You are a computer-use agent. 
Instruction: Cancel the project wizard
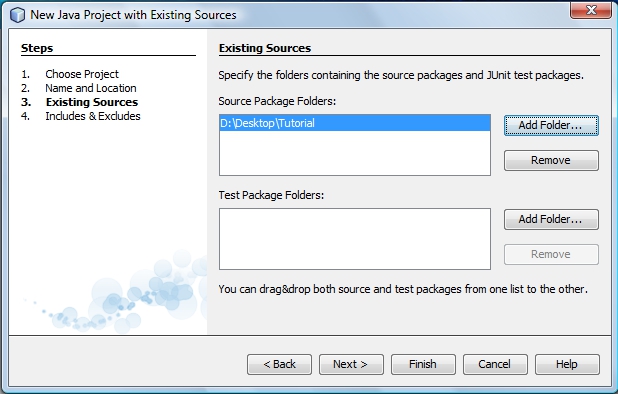(x=495, y=364)
